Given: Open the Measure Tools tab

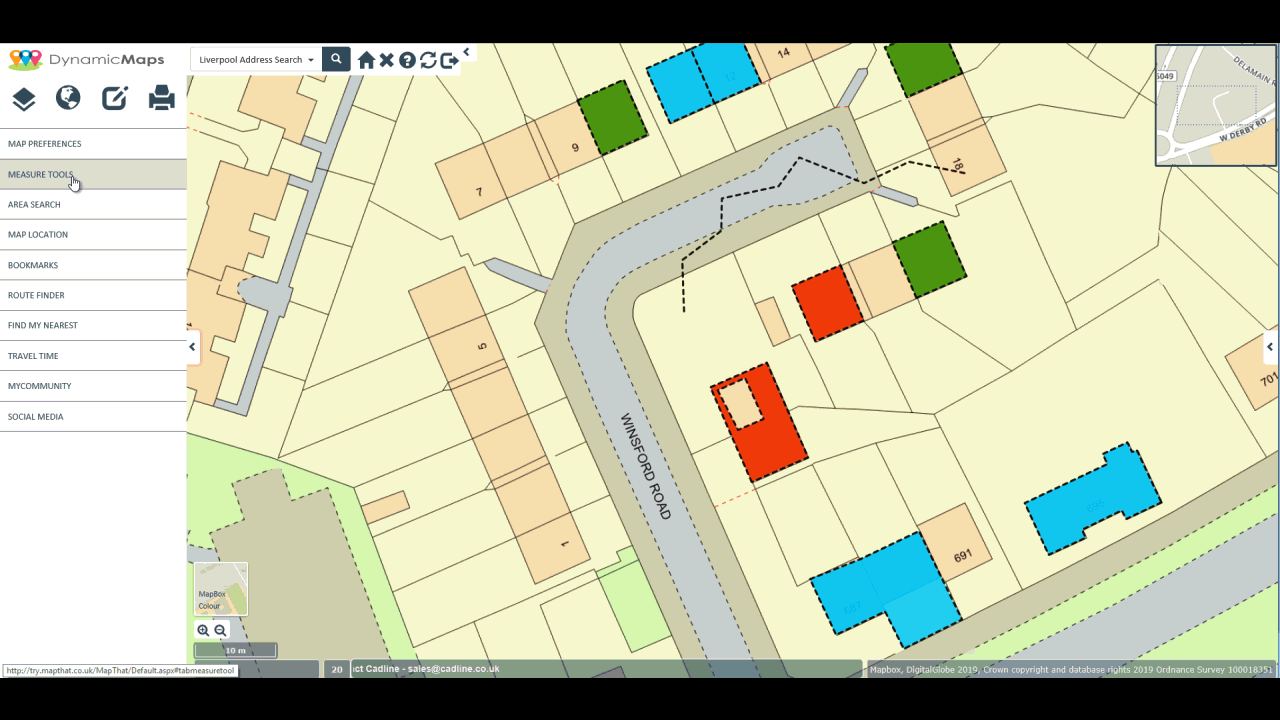Looking at the screenshot, I should [93, 174].
